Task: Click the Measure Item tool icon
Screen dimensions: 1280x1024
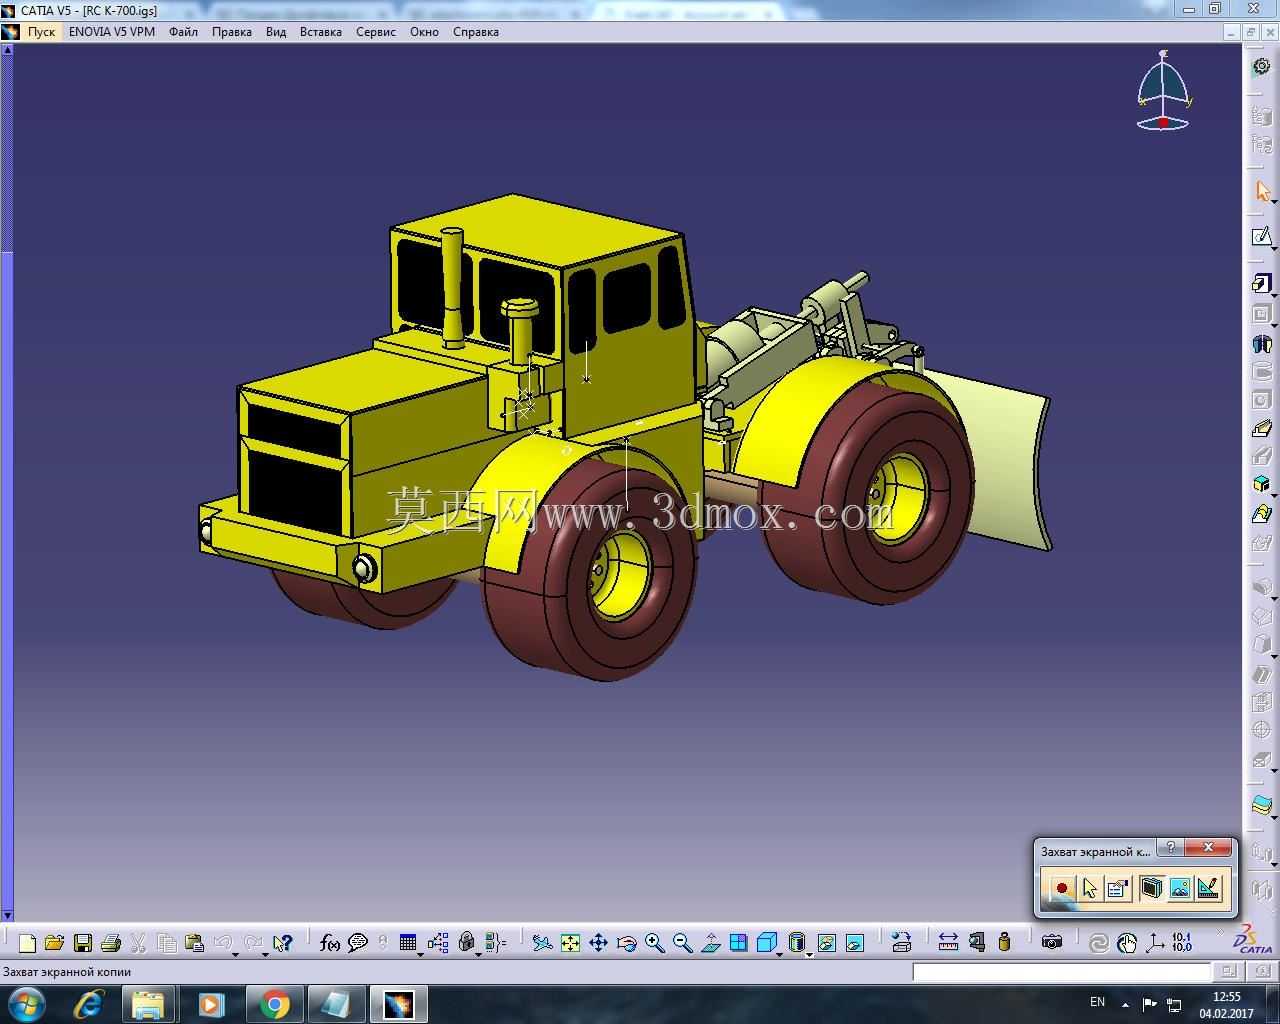Action: (x=977, y=942)
